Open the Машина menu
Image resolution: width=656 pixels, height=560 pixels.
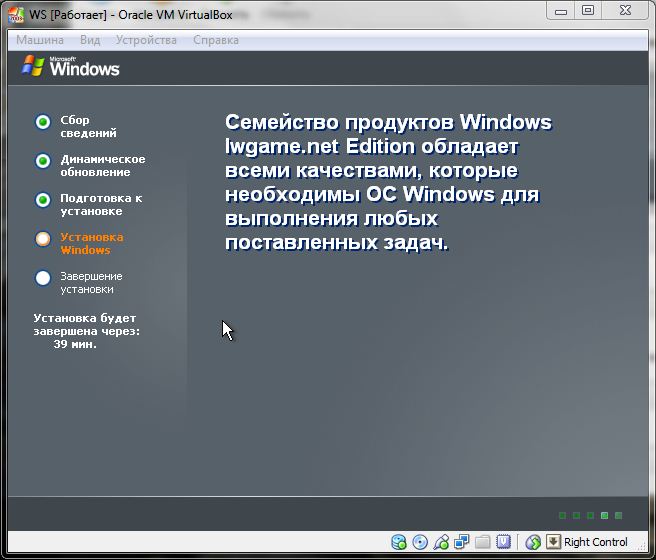click(x=40, y=40)
